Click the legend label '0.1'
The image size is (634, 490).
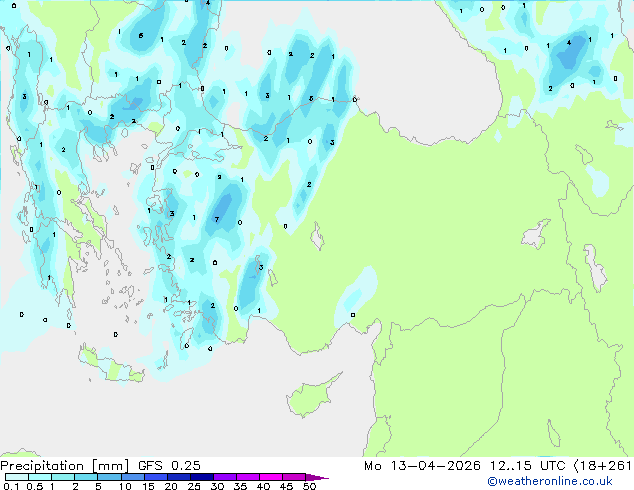(11, 486)
